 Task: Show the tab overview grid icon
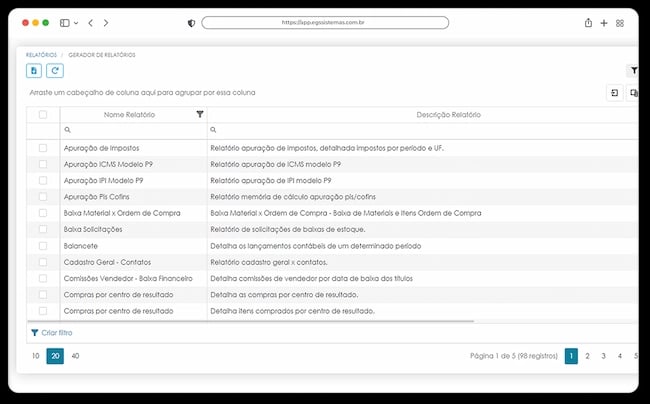[x=620, y=23]
